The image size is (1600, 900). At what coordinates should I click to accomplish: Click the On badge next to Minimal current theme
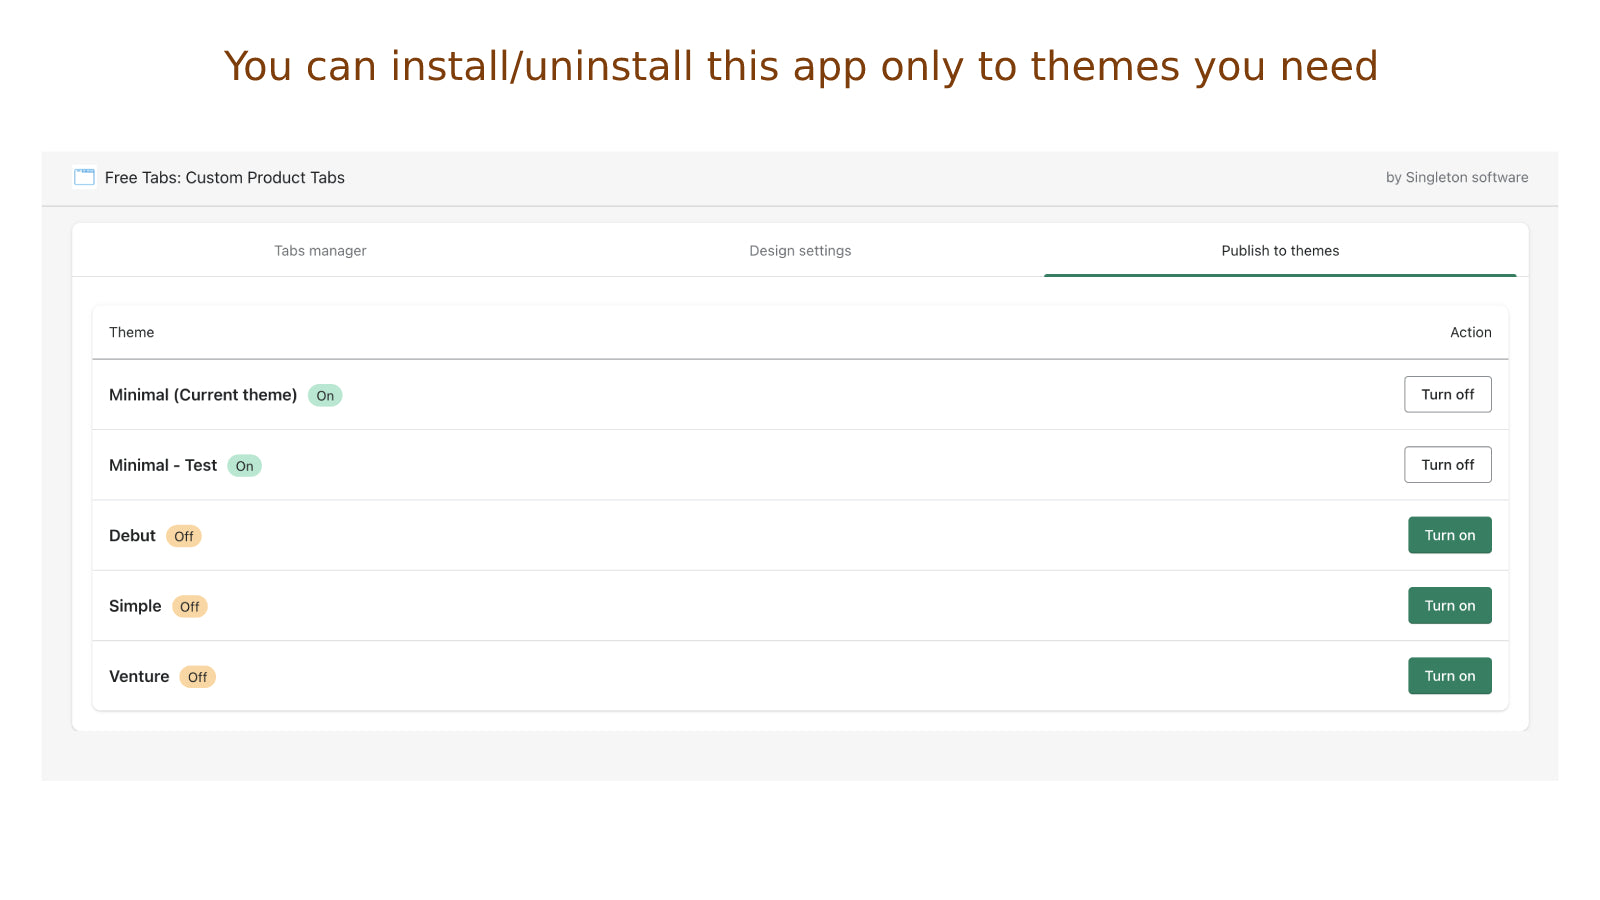[324, 395]
